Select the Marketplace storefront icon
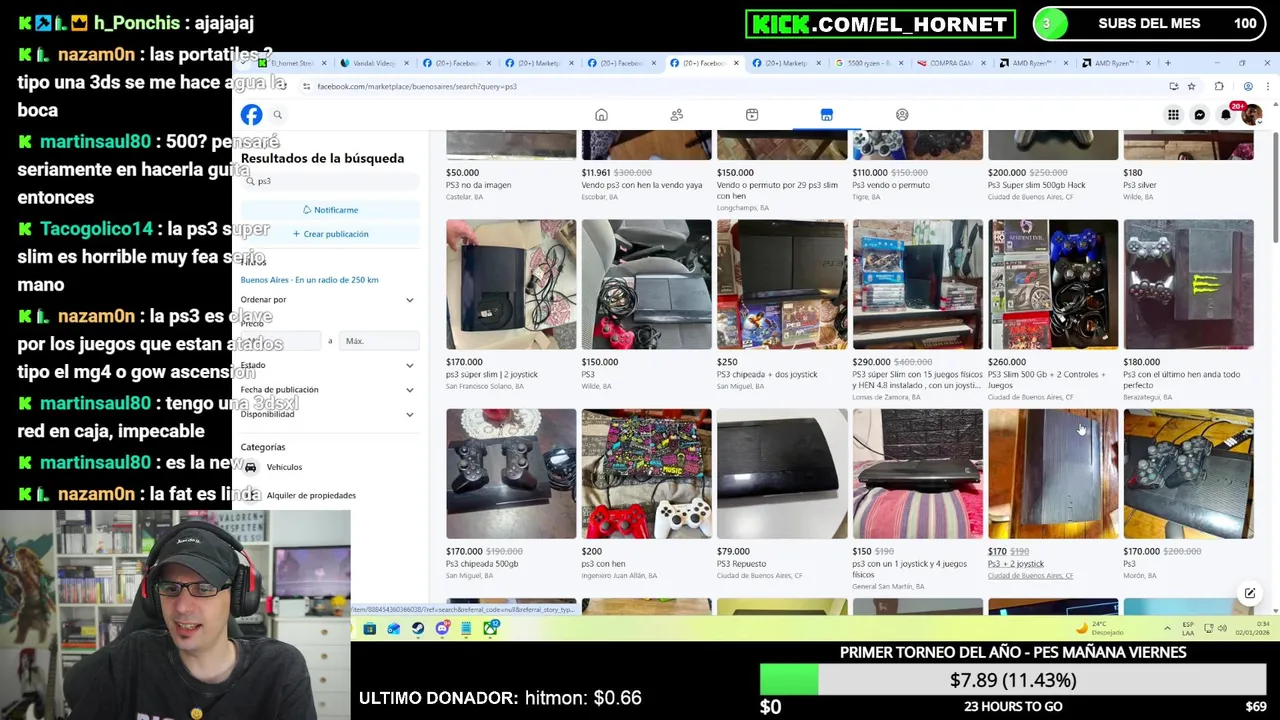The width and height of the screenshot is (1280, 720). tap(827, 115)
